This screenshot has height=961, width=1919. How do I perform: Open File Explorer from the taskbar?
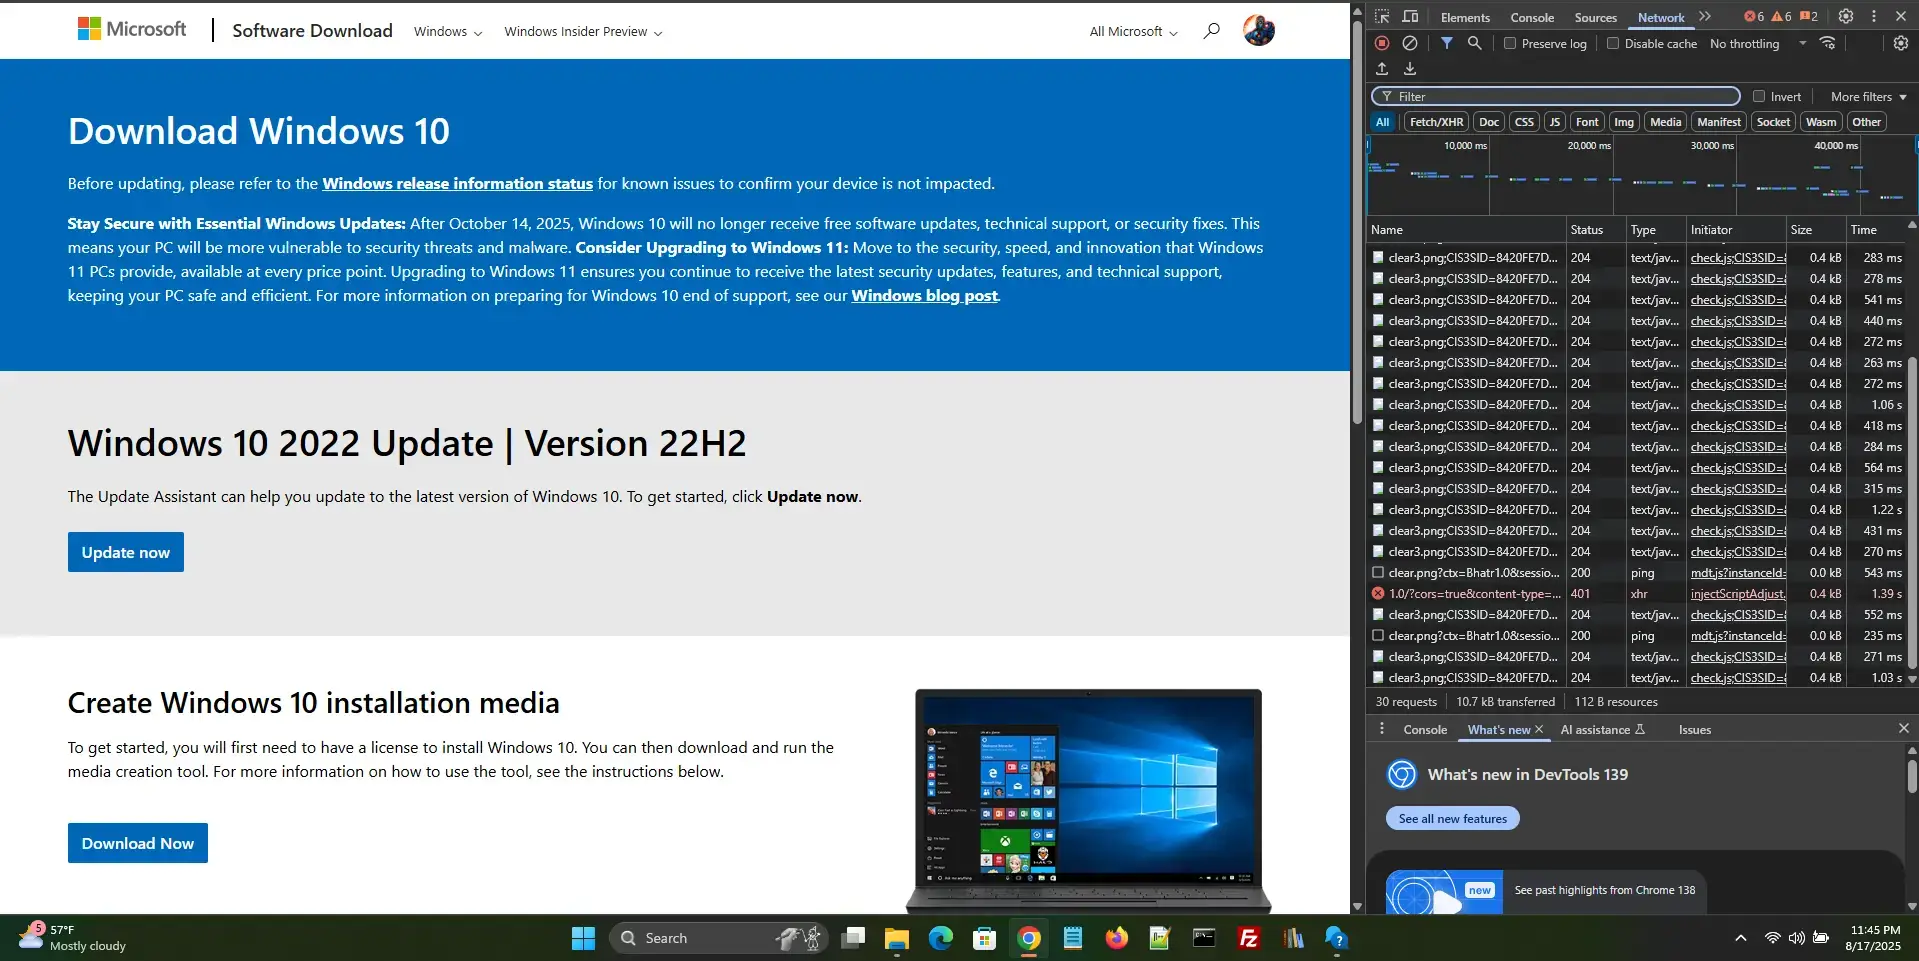tap(897, 938)
